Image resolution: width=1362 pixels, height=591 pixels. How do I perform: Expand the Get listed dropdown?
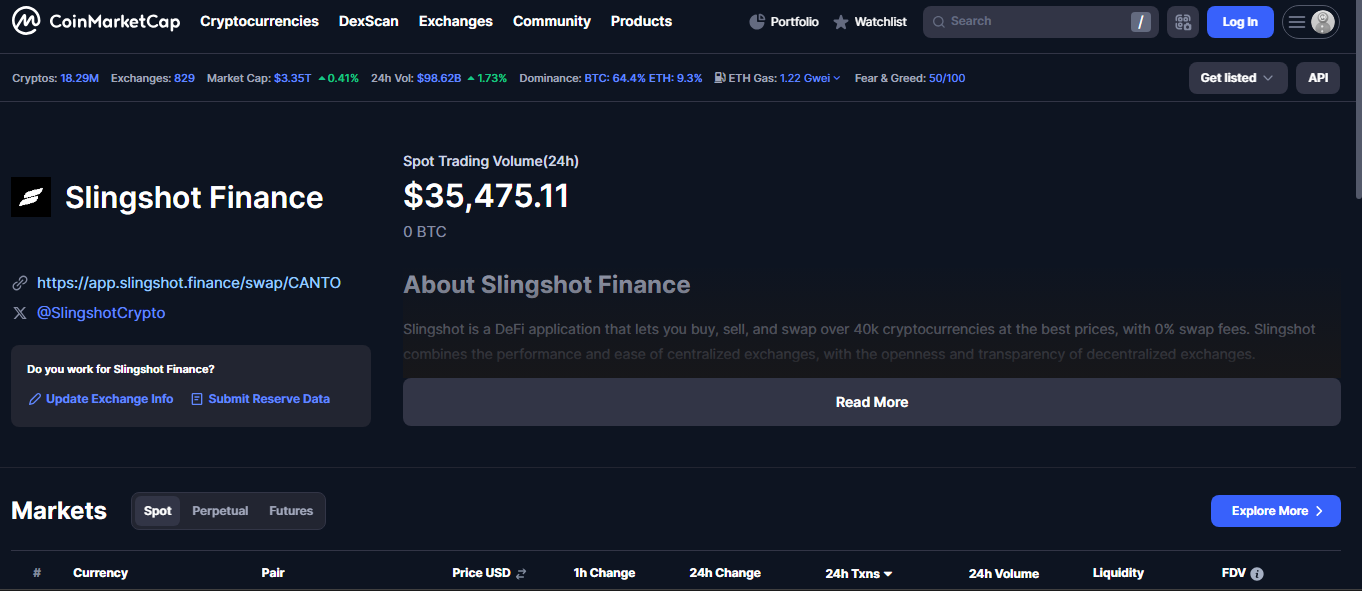coord(1237,78)
